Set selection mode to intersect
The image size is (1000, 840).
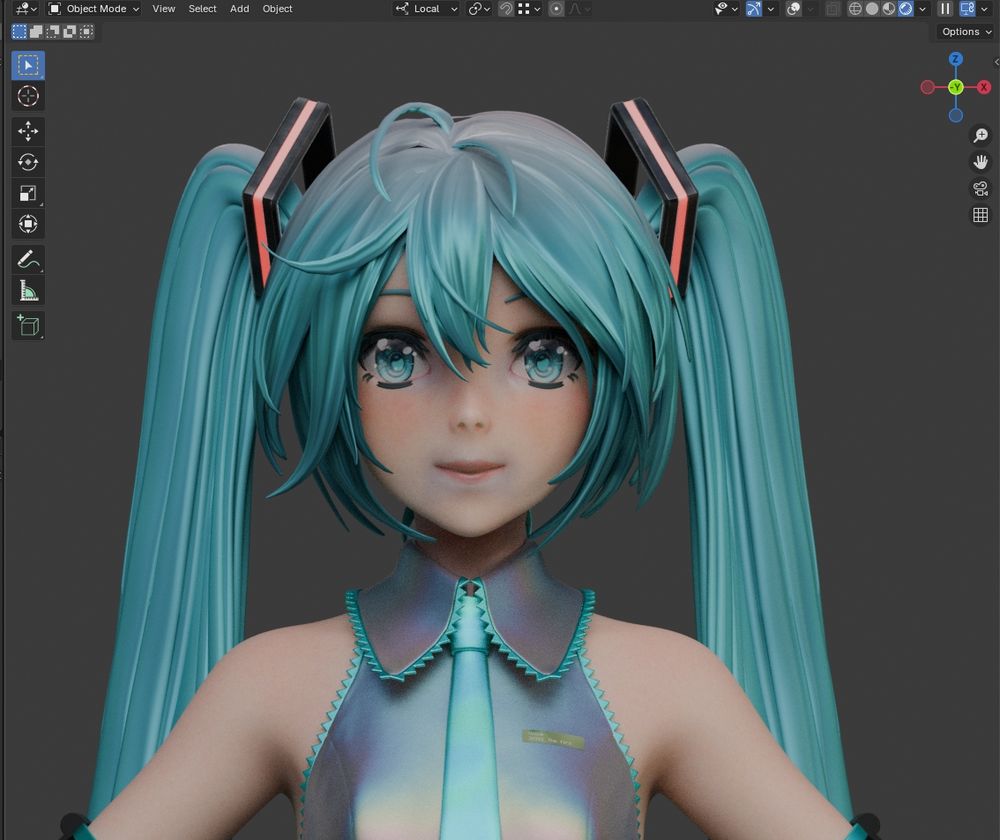tap(86, 31)
